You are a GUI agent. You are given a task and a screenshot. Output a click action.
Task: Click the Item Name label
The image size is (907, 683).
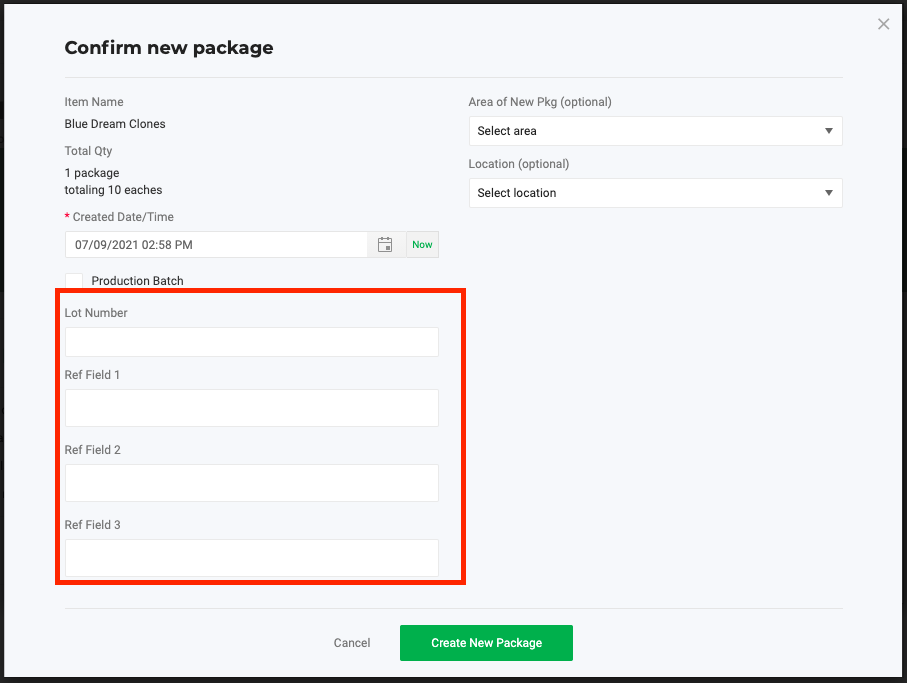pos(94,102)
